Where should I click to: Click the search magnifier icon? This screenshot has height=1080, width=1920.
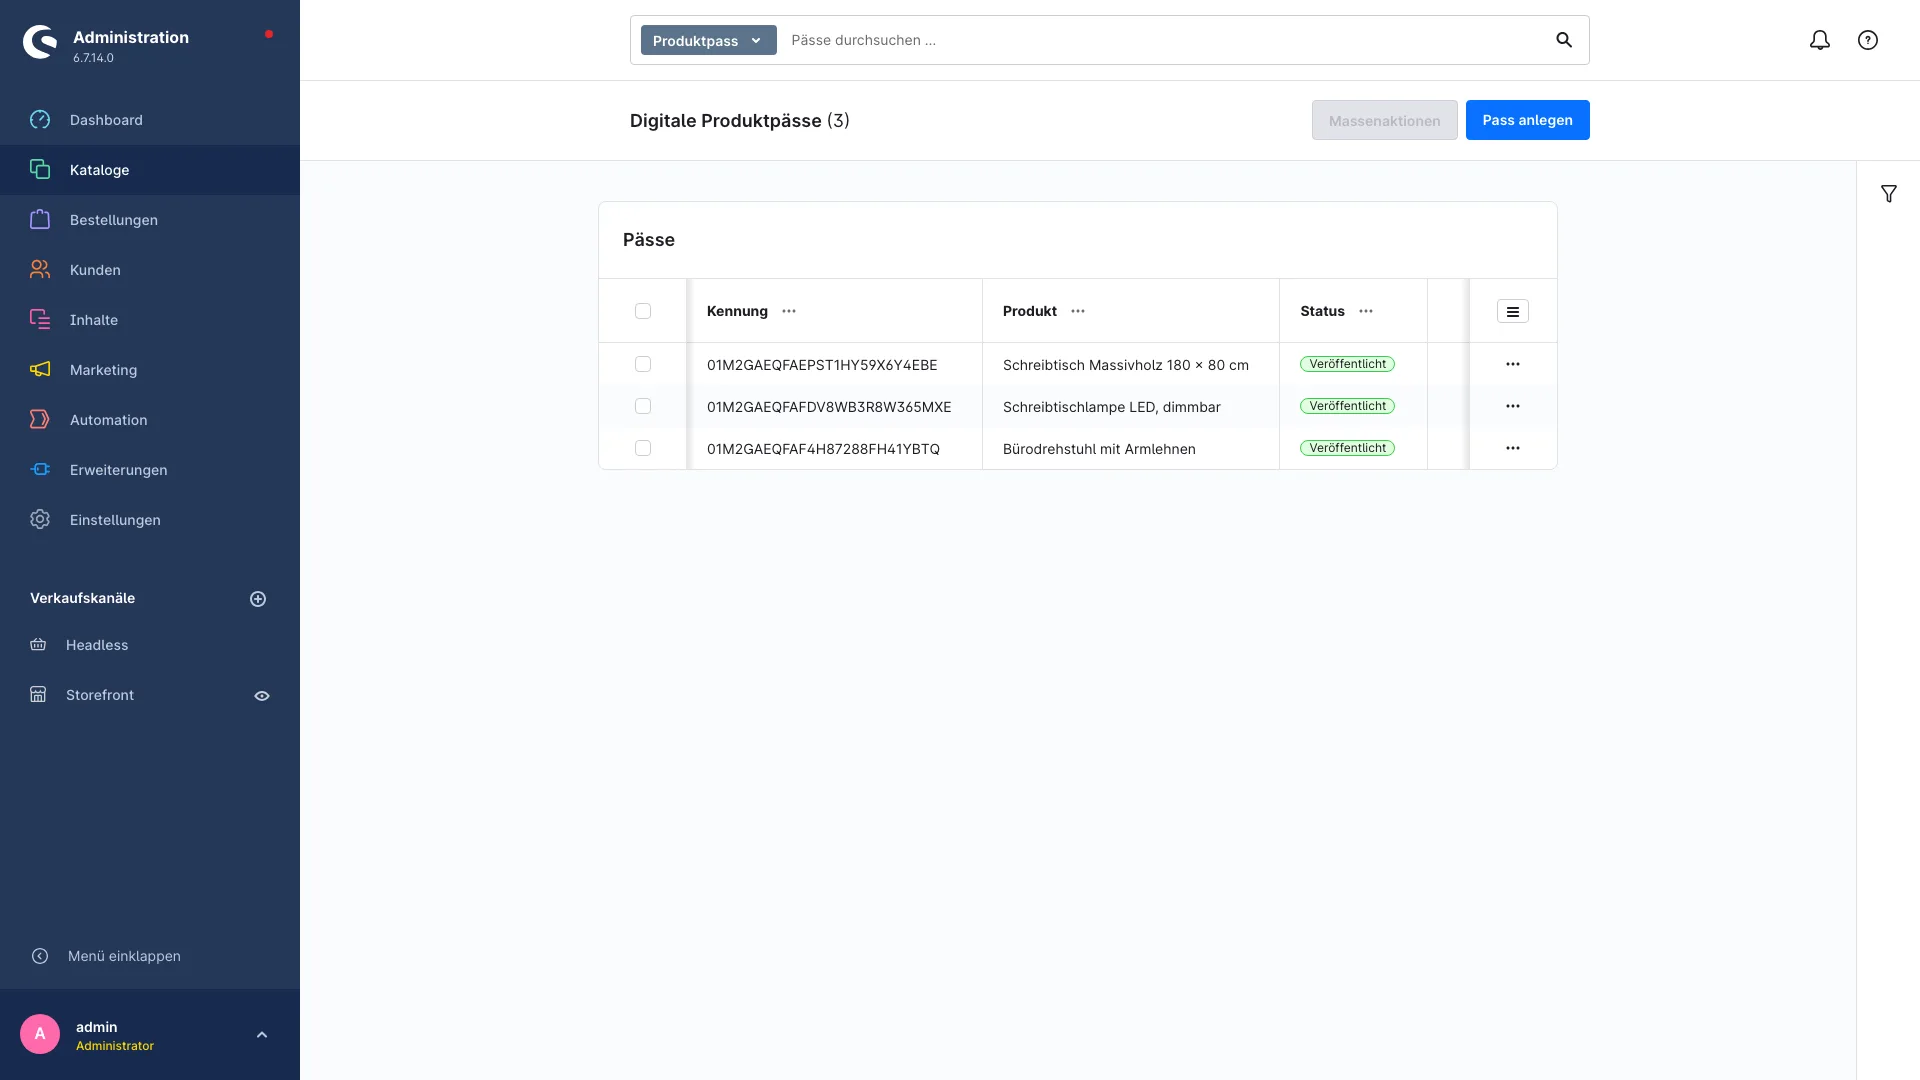(1564, 40)
